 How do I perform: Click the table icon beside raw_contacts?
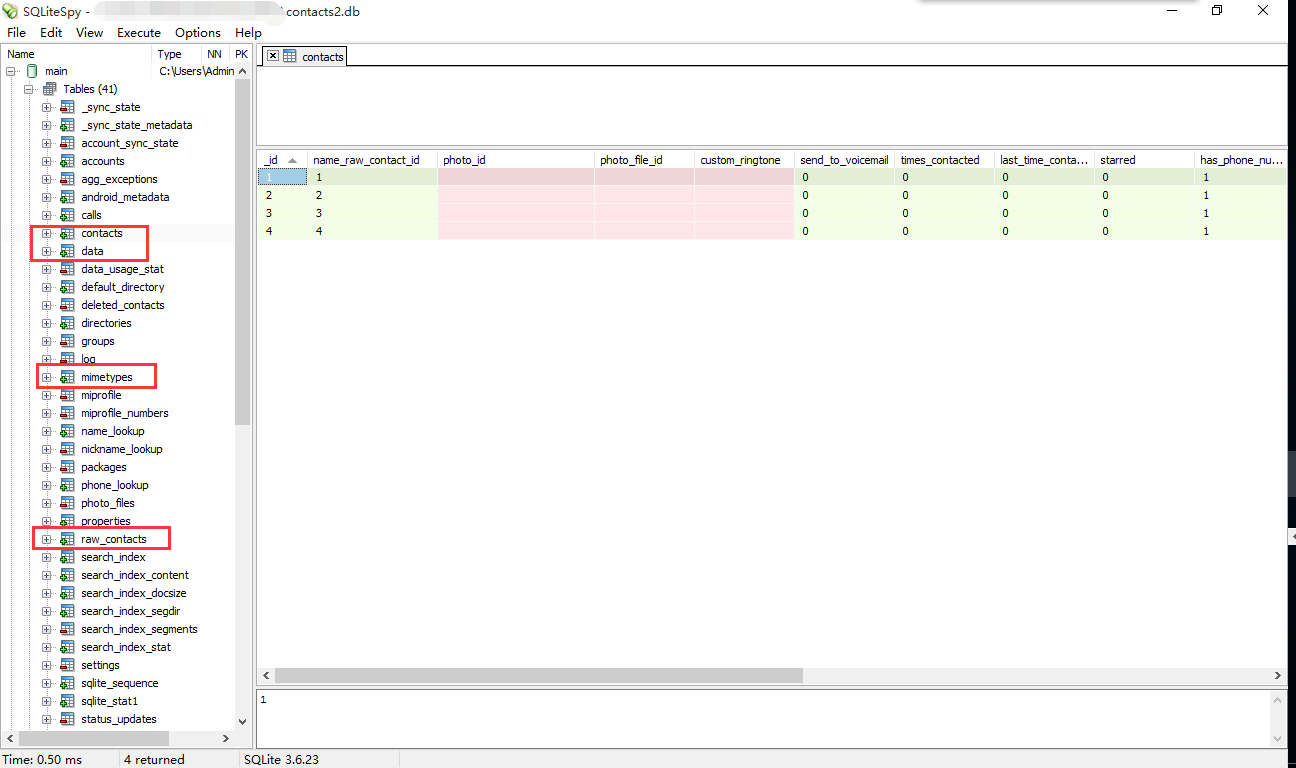tap(67, 539)
